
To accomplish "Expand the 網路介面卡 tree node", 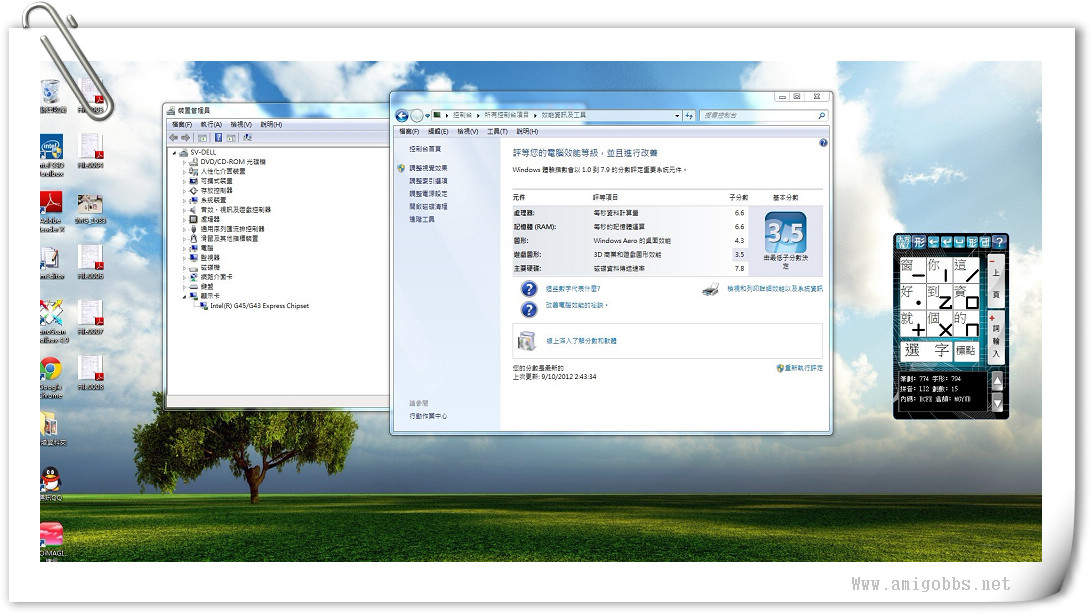I will tap(184, 277).
